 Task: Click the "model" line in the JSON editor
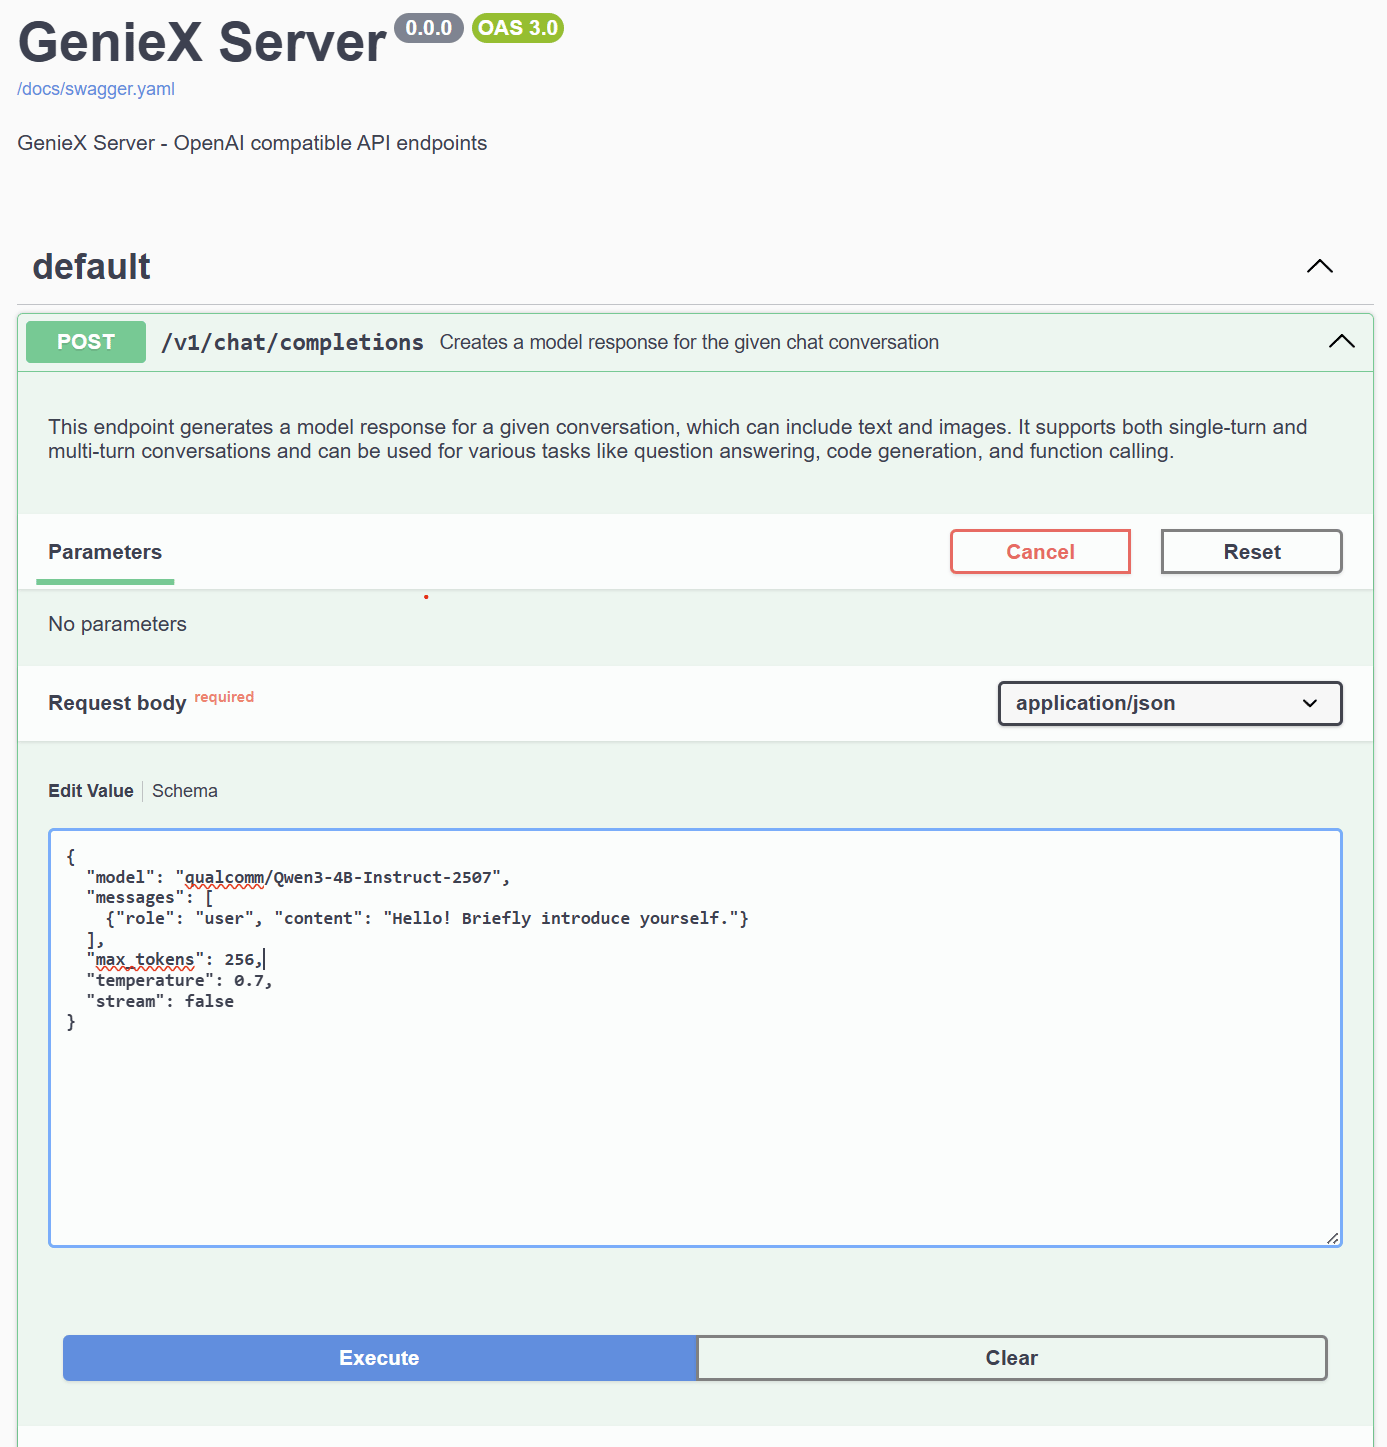298,878
